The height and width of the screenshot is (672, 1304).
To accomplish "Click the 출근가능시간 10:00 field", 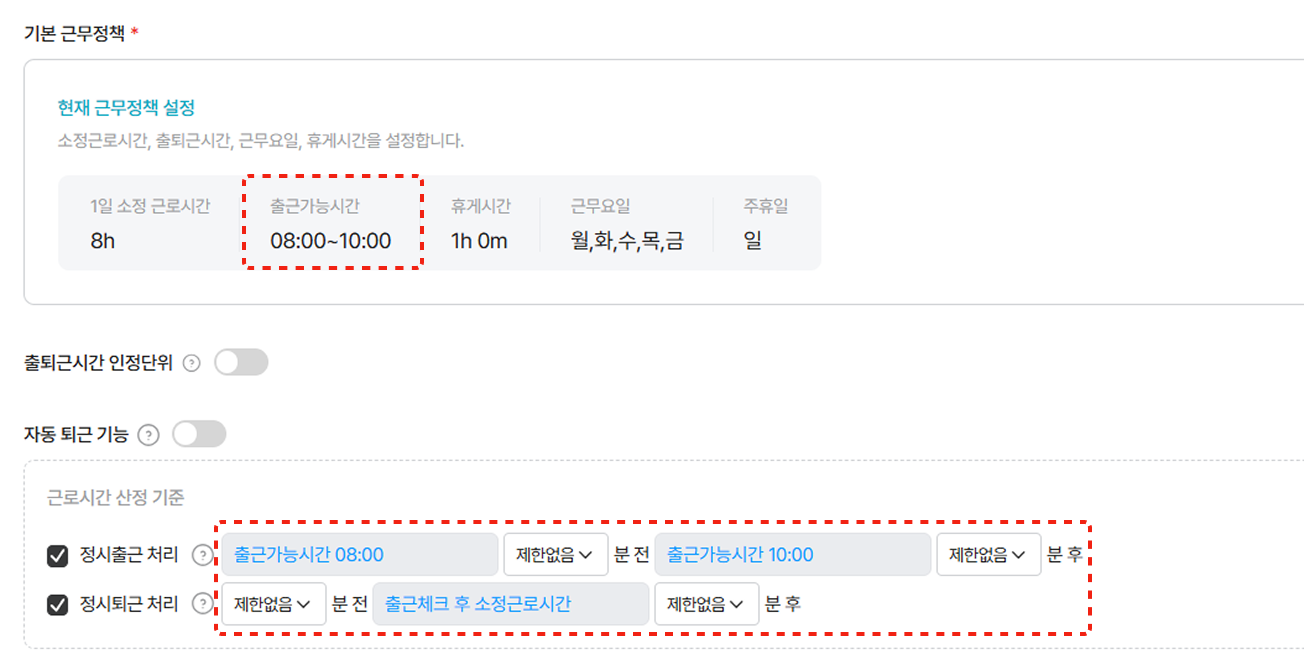I will click(x=793, y=555).
